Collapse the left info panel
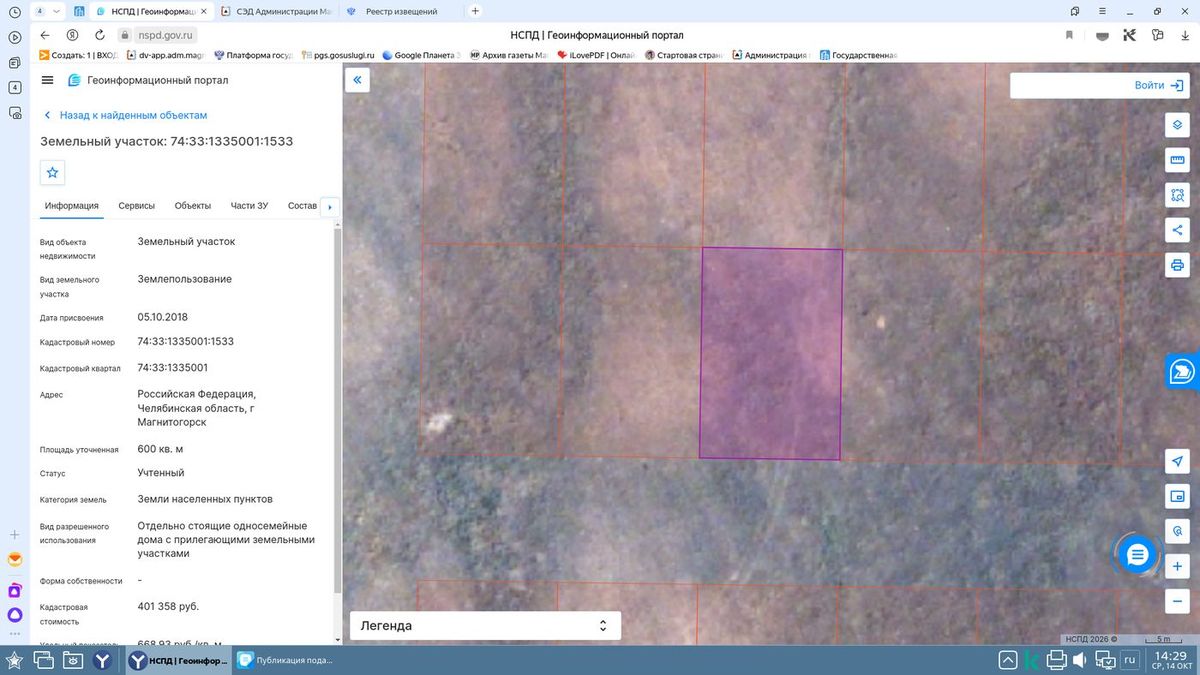 pyautogui.click(x=358, y=81)
